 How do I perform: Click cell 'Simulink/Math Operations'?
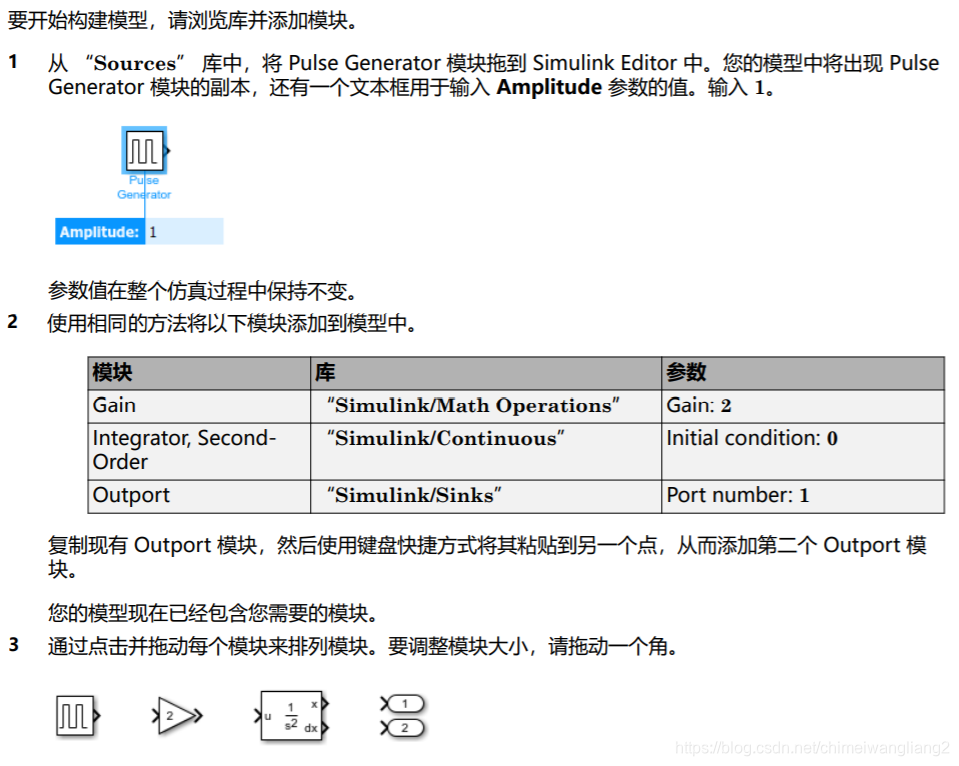click(x=486, y=406)
